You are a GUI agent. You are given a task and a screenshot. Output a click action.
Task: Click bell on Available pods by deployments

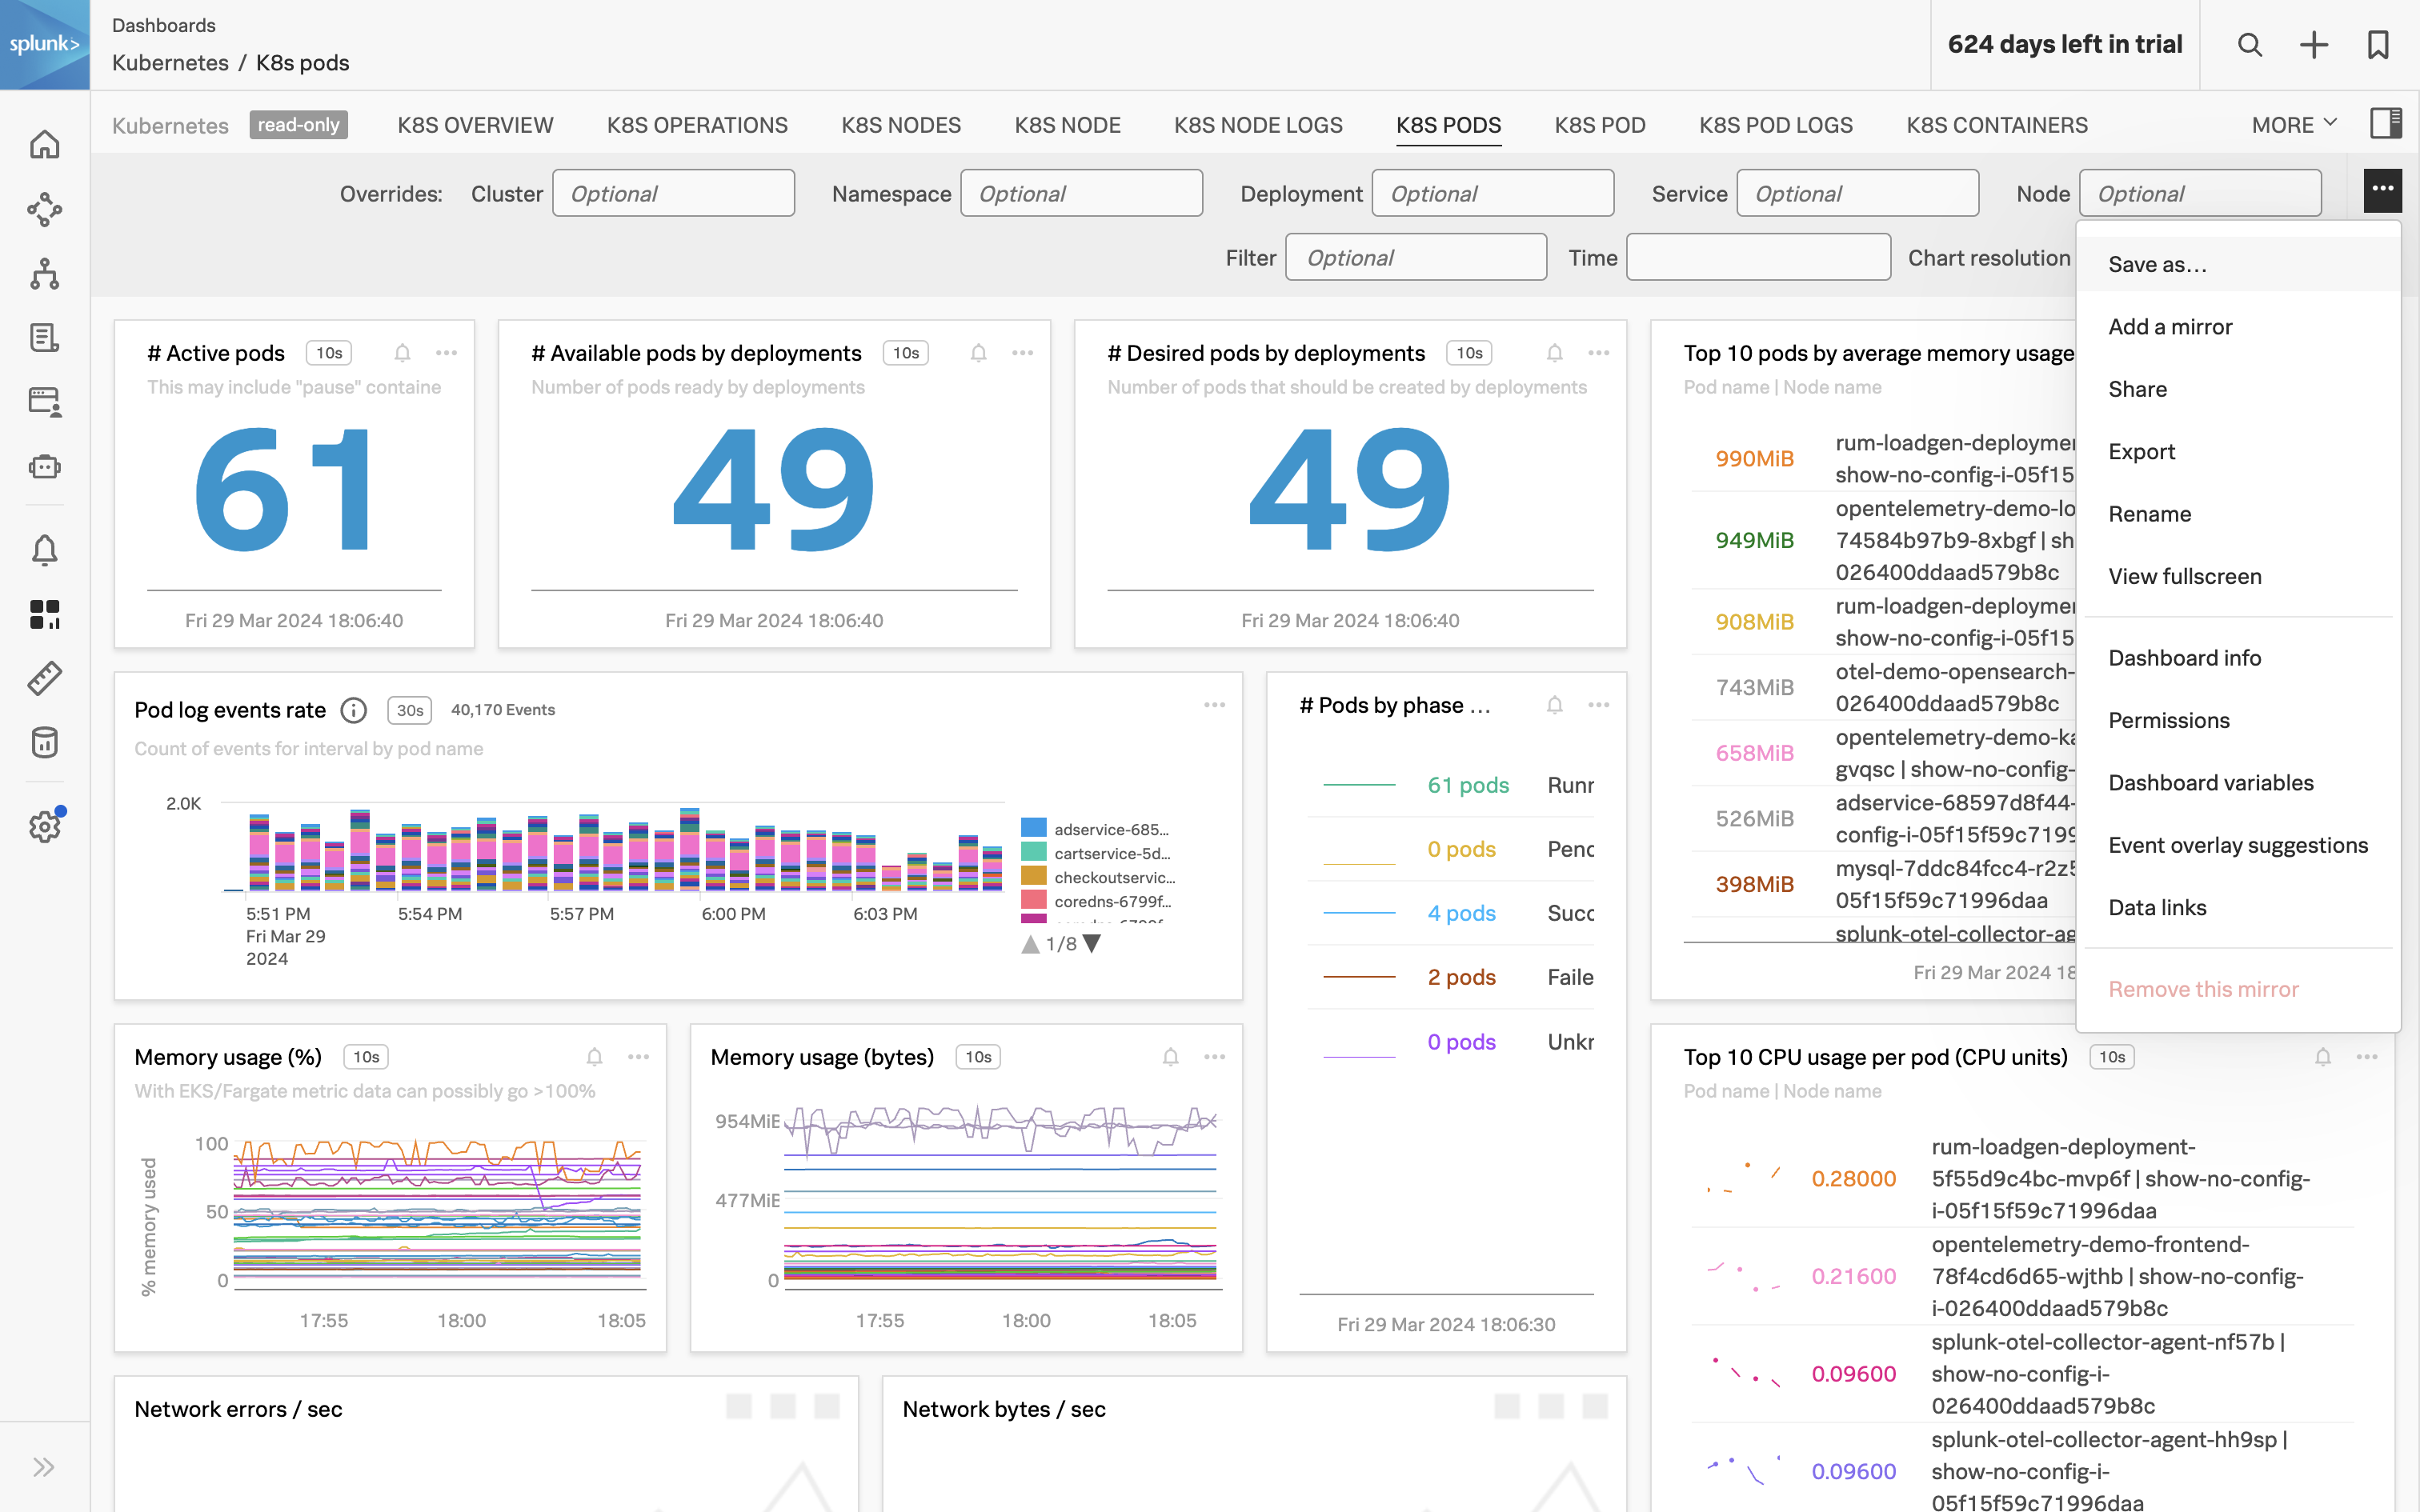coord(978,353)
